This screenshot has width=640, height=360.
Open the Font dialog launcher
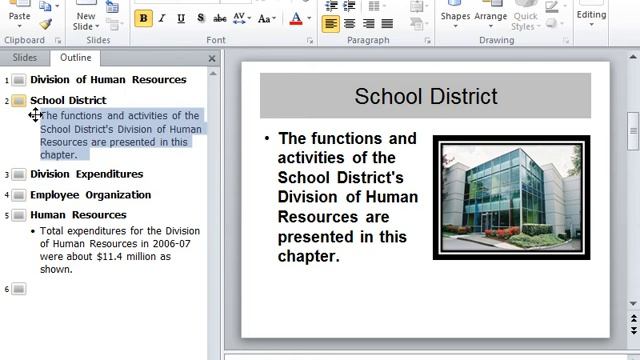[x=310, y=40]
